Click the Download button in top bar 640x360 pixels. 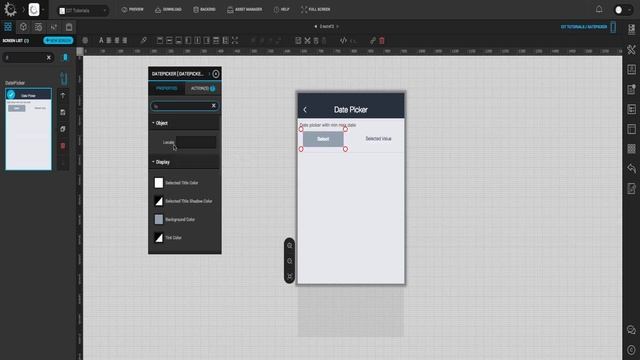pyautogui.click(x=168, y=9)
